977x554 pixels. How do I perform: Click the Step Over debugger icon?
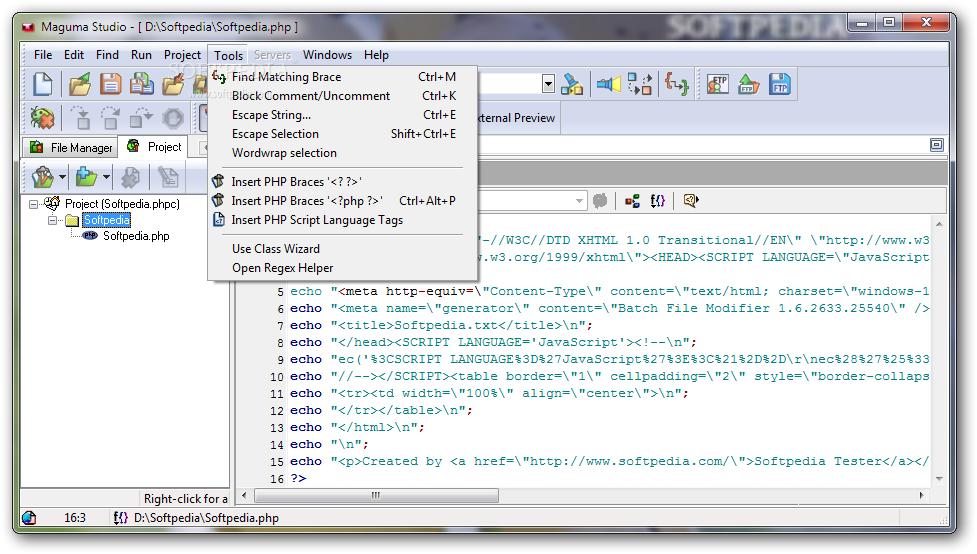[x=110, y=118]
